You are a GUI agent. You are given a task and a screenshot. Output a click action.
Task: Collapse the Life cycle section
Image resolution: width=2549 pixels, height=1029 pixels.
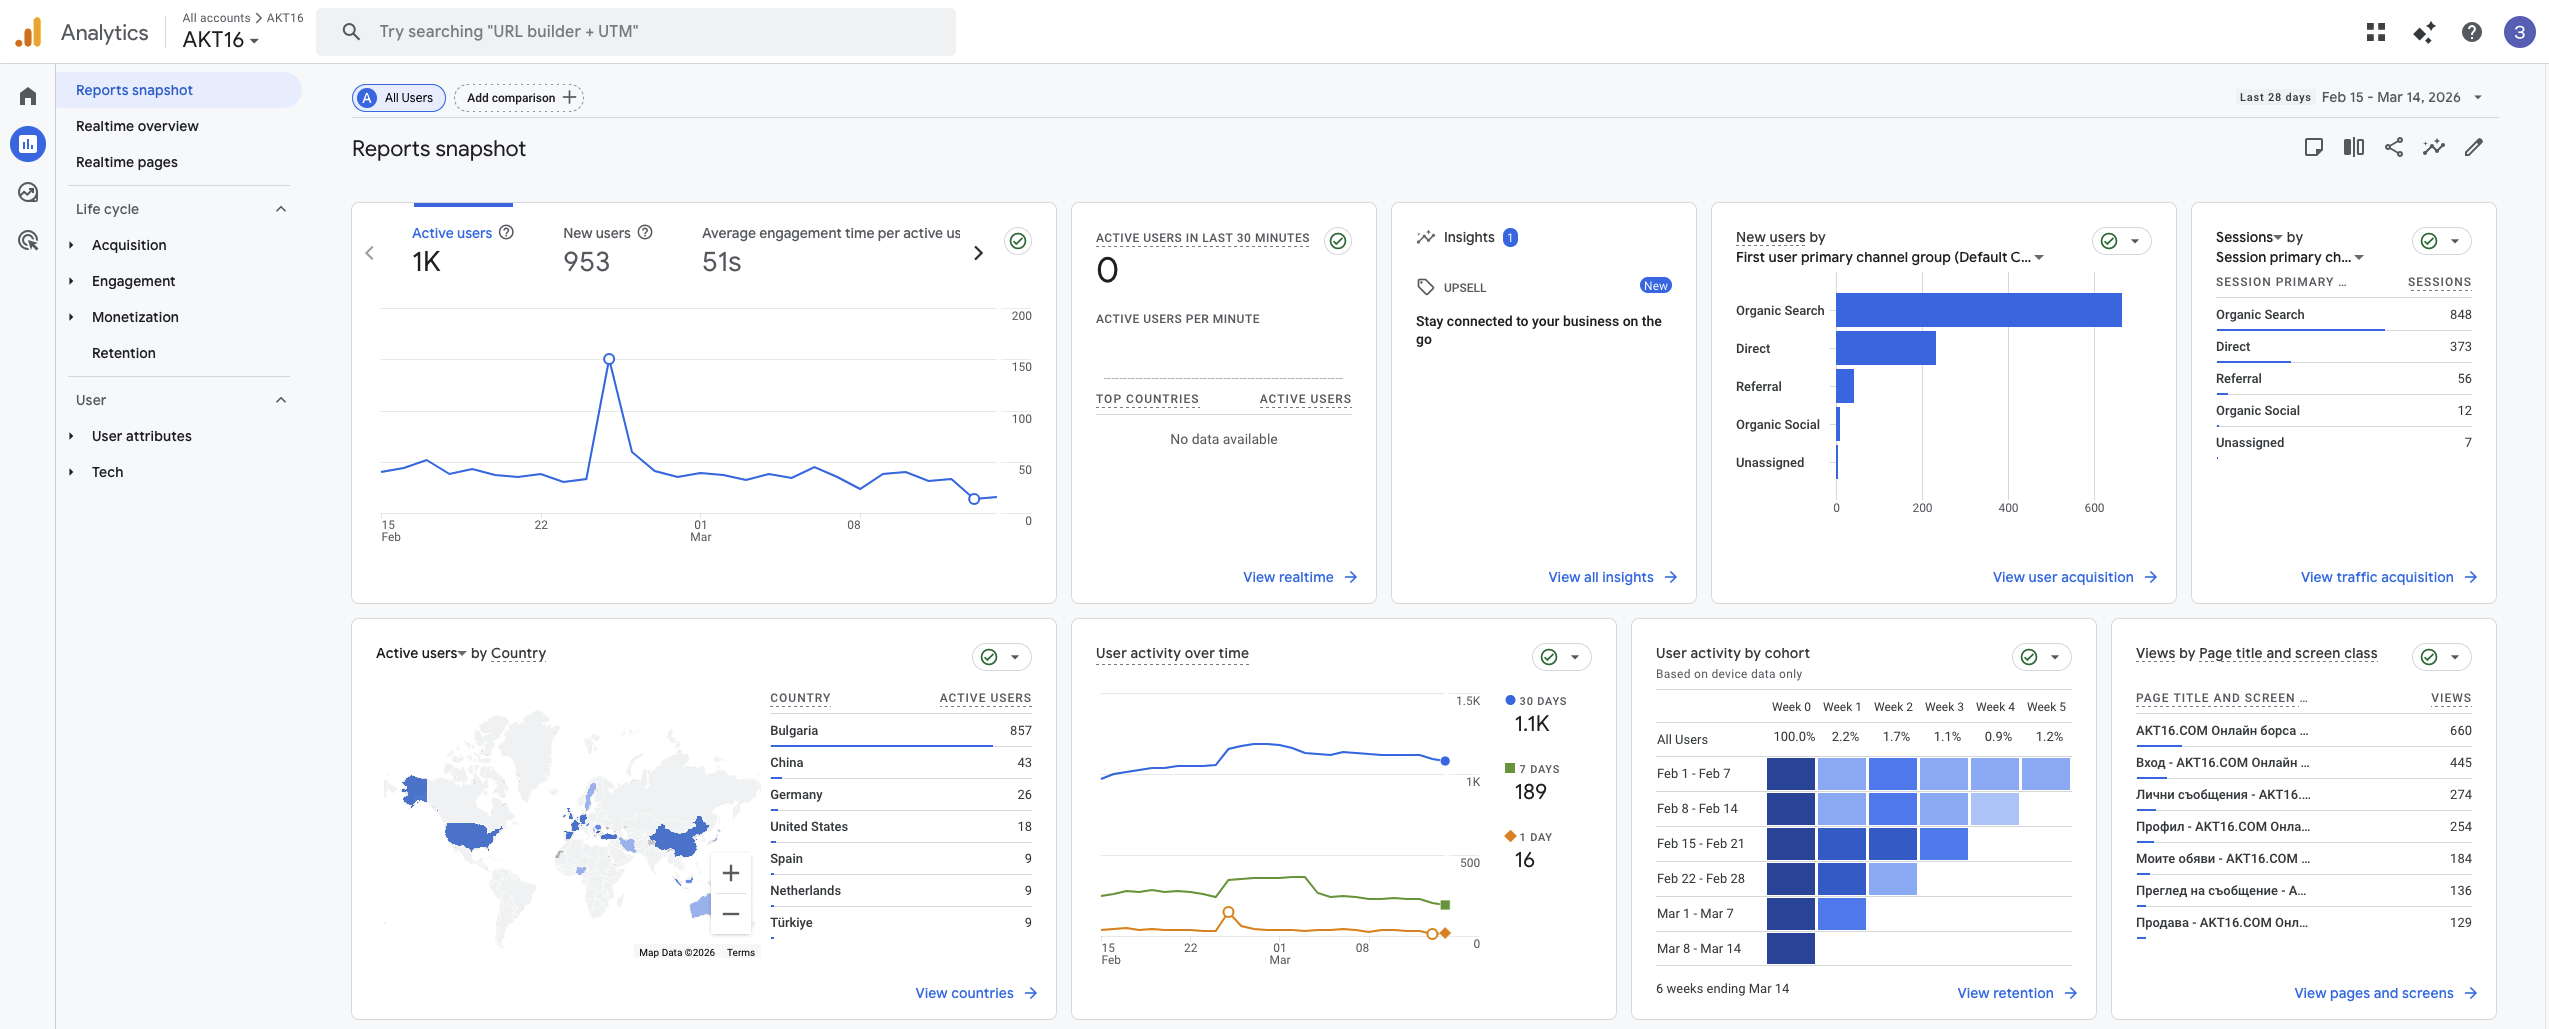[281, 209]
